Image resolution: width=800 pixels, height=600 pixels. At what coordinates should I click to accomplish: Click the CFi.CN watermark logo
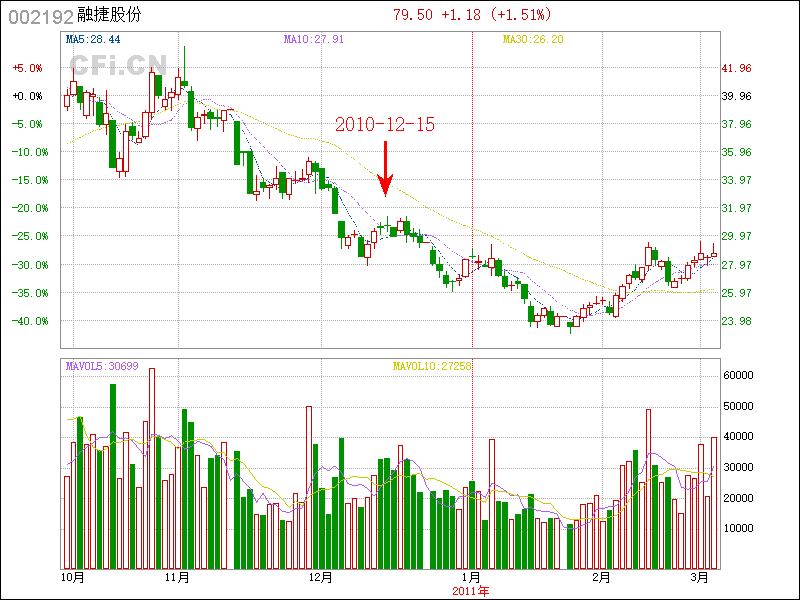[x=116, y=66]
